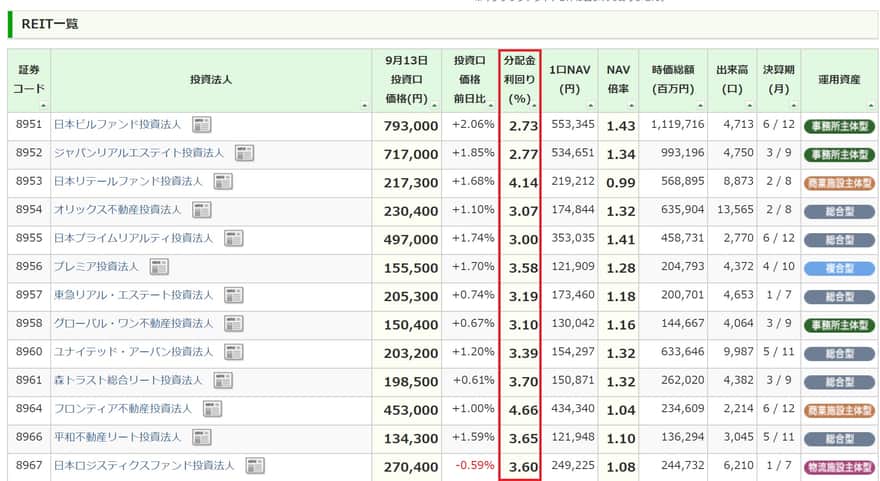The height and width of the screenshot is (481, 880).
Task: Open news icon for プレミア投資法人
Action: [x=159, y=267]
